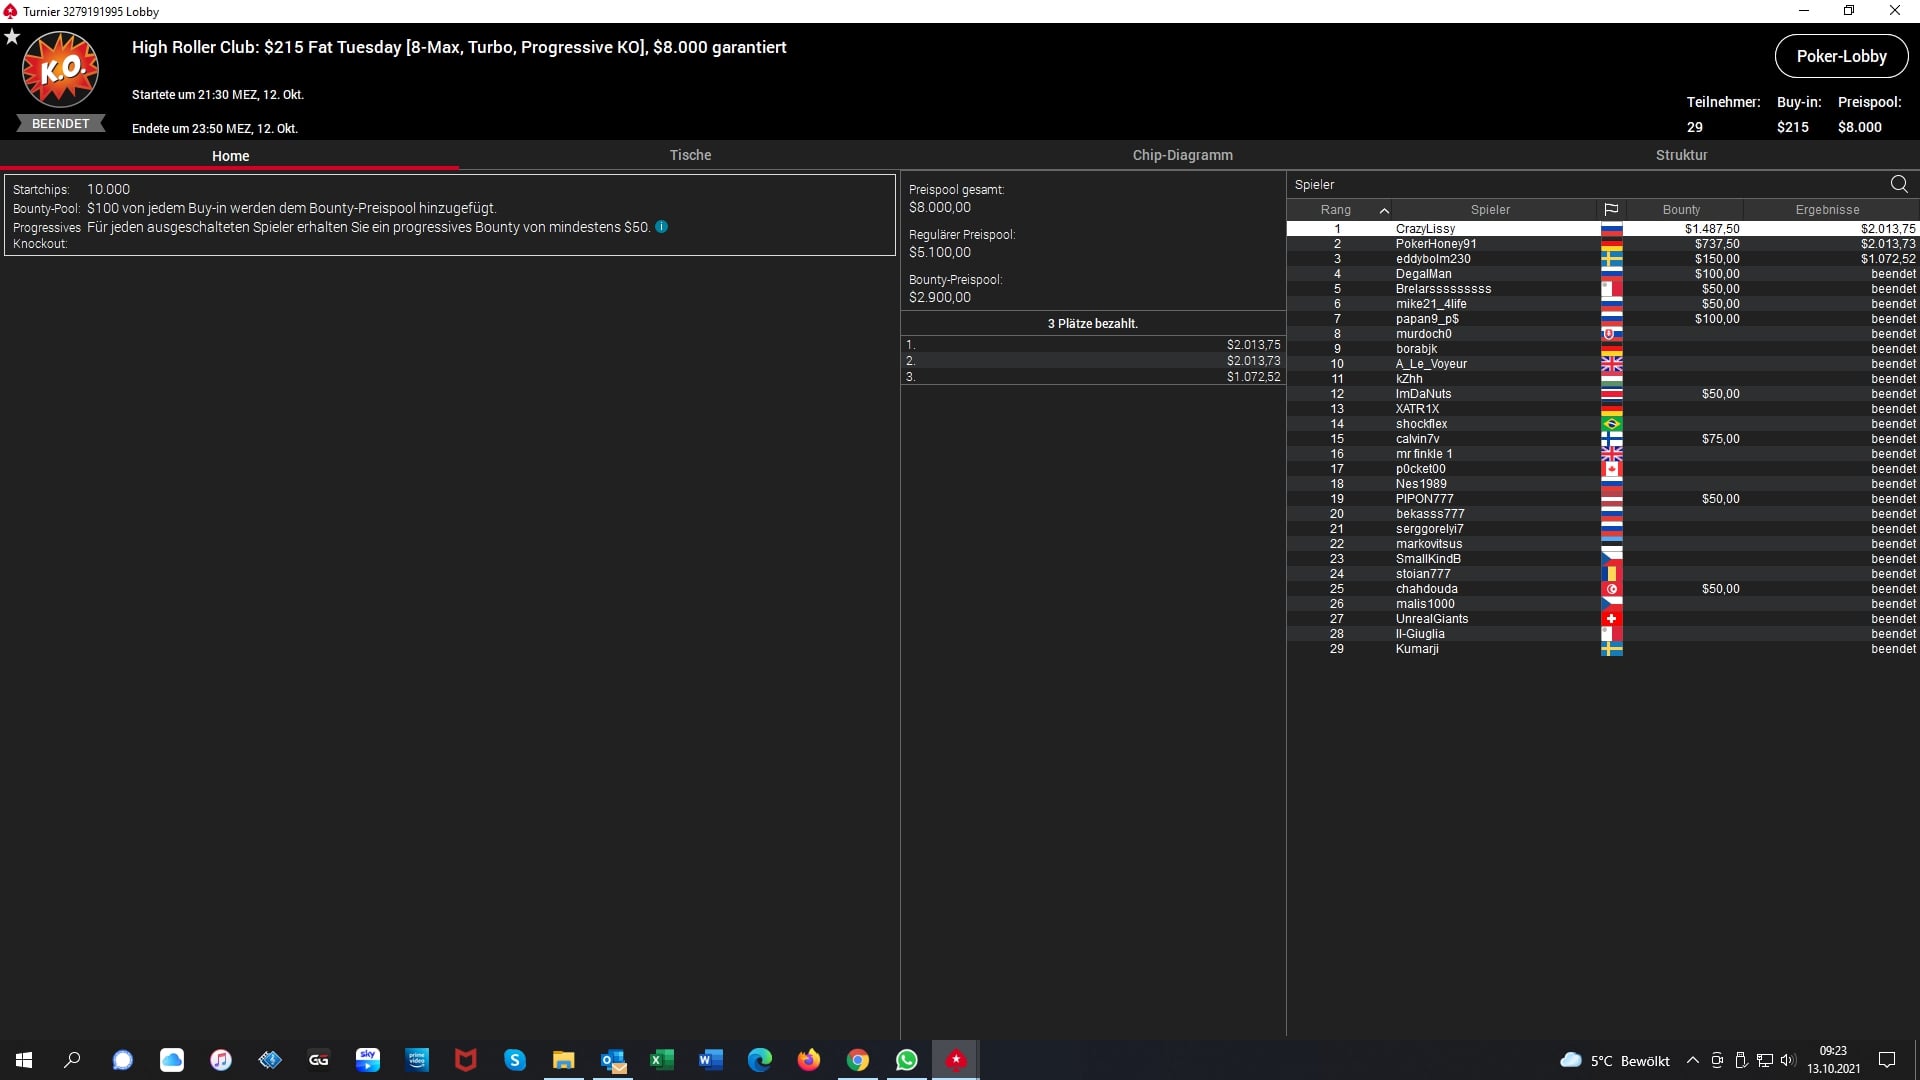Click the favorite star icon
Image resolution: width=1920 pixels, height=1080 pixels.
pos(12,37)
